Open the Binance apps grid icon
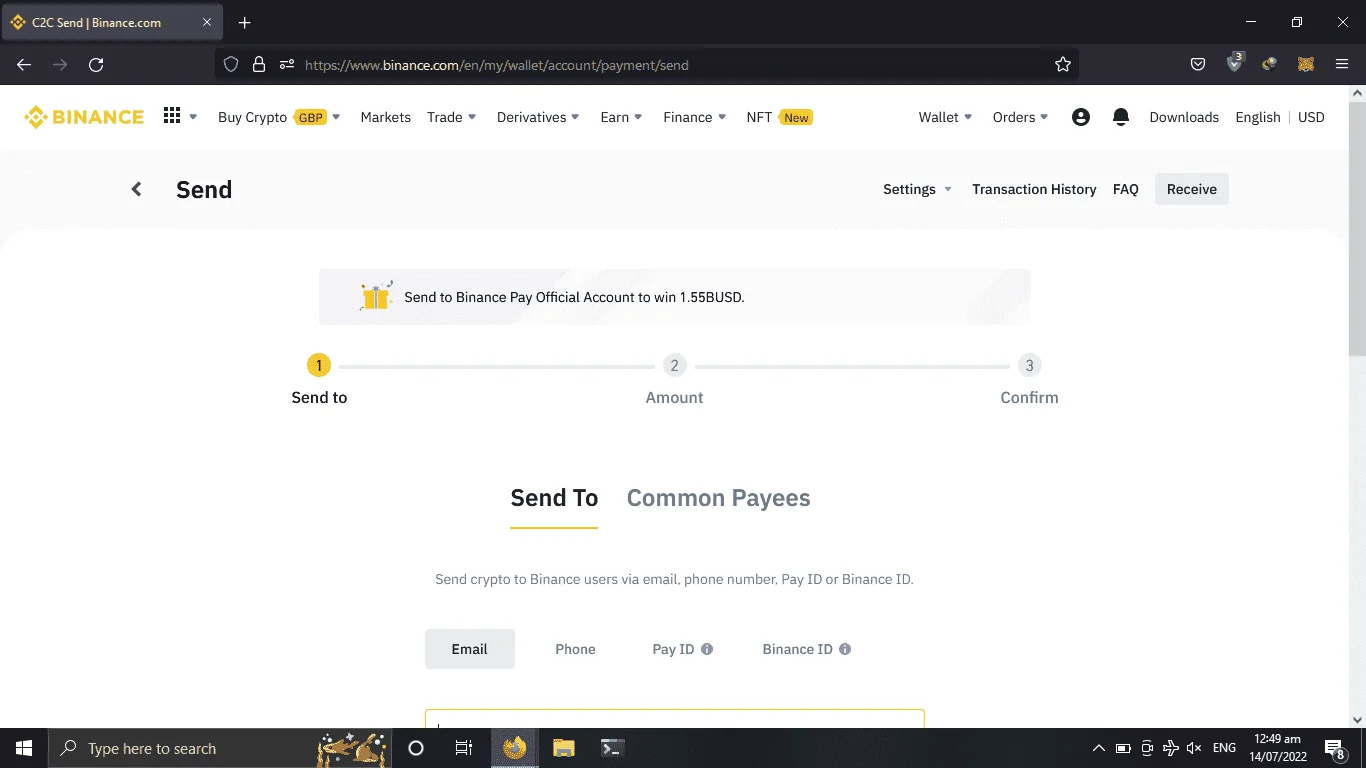The width and height of the screenshot is (1366, 768). coord(172,116)
